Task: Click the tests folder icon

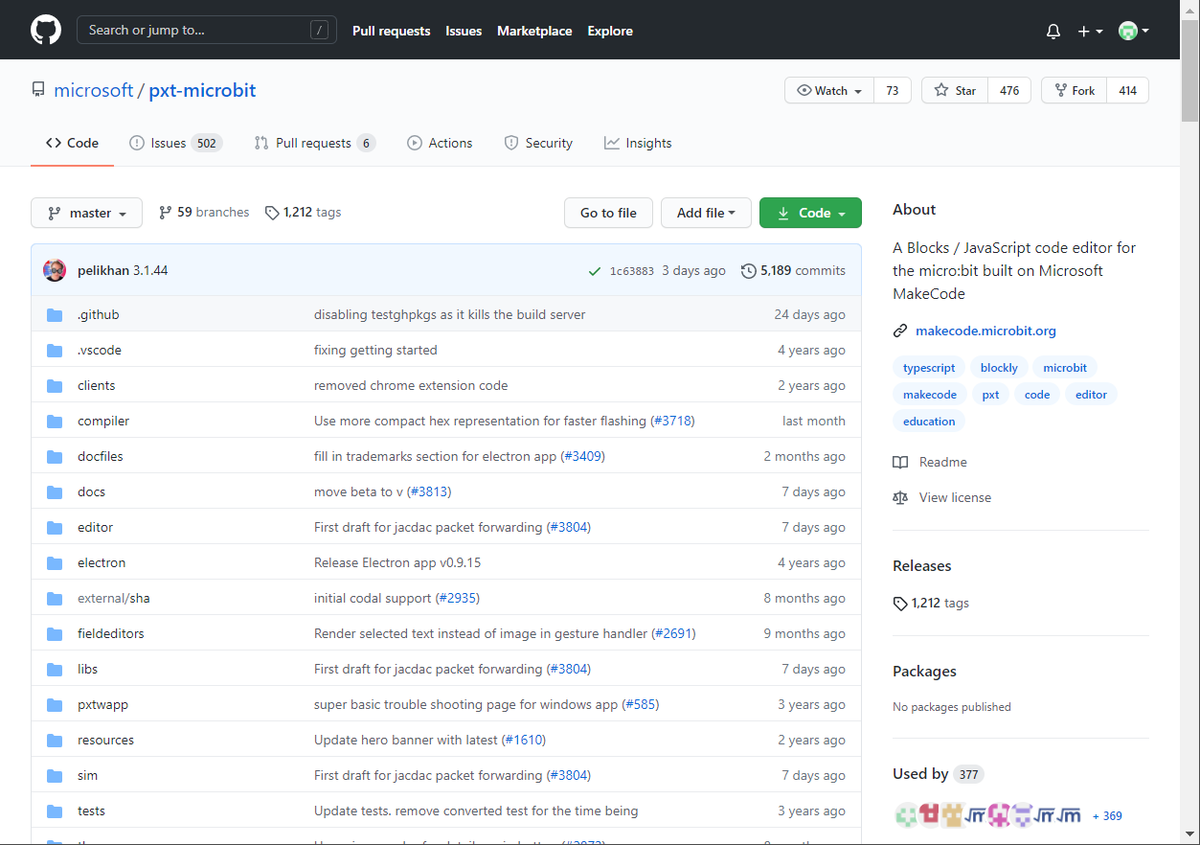Action: [55, 811]
